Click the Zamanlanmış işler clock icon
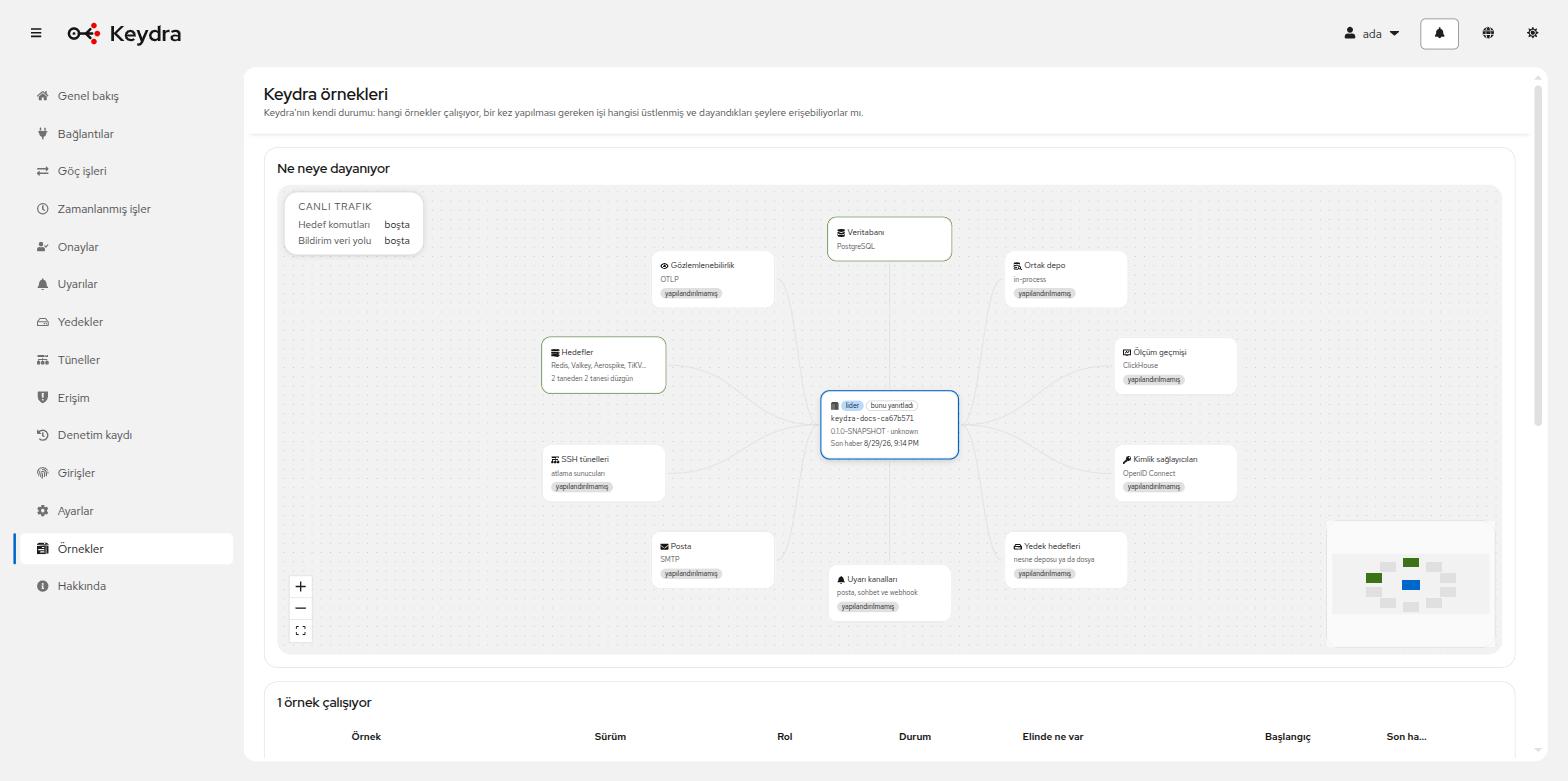 (42, 209)
